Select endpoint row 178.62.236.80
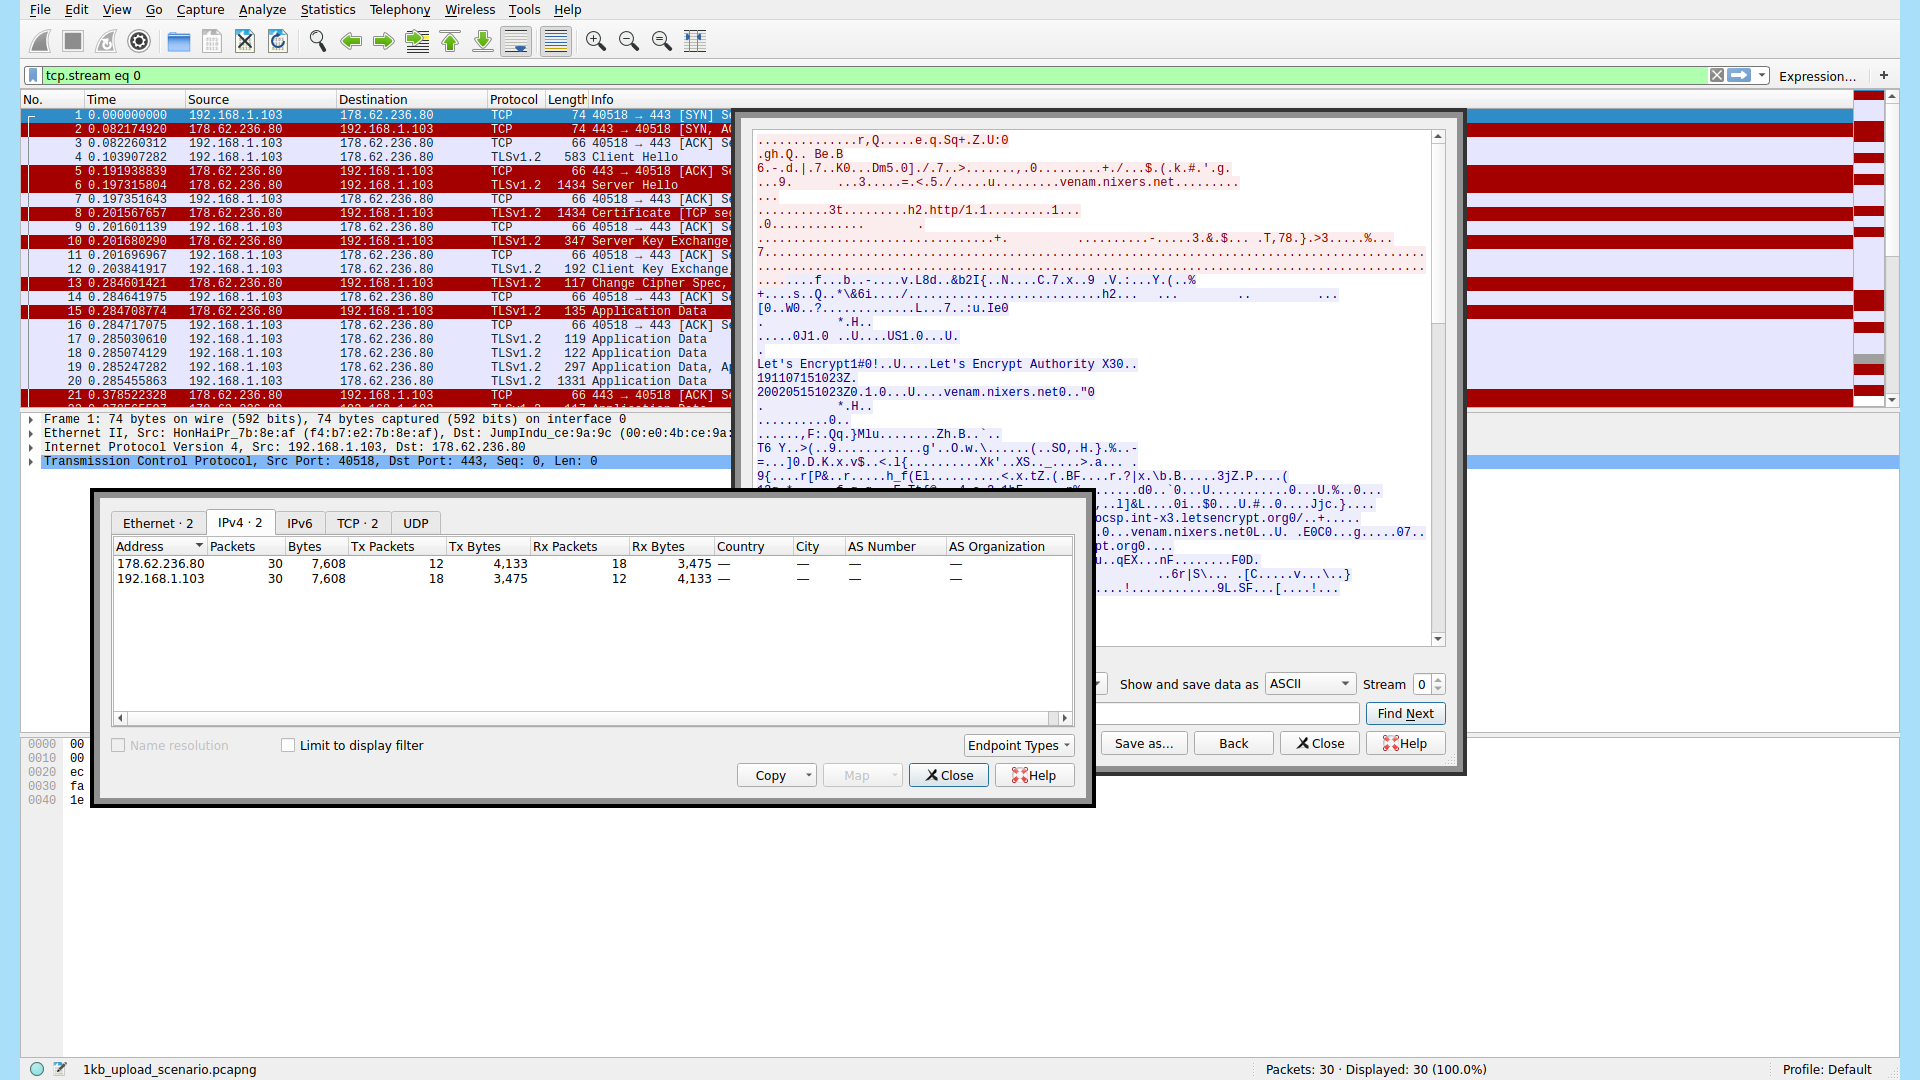 pos(593,564)
